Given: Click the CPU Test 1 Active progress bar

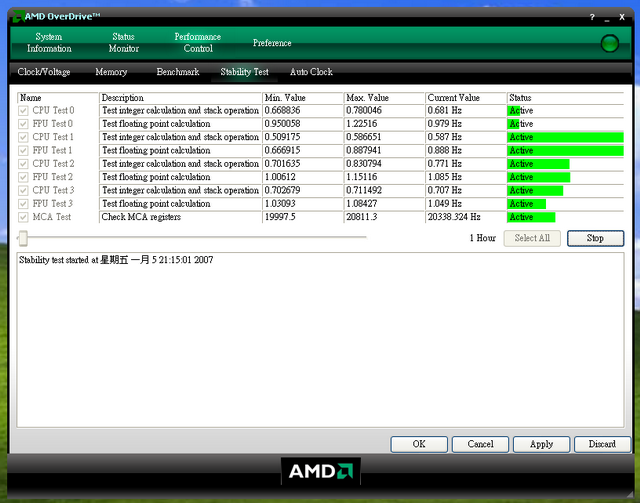Looking at the screenshot, I should [565, 137].
